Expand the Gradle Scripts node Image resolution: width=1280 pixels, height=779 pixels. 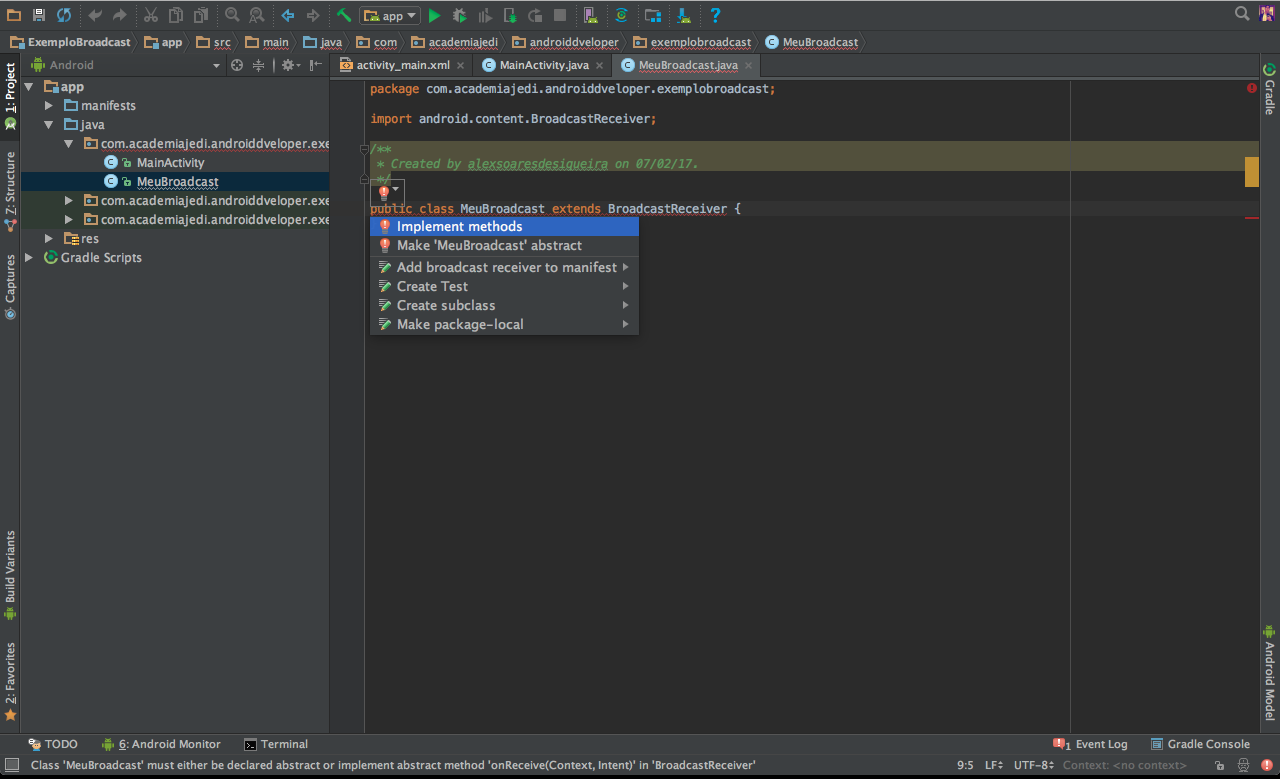(x=30, y=257)
